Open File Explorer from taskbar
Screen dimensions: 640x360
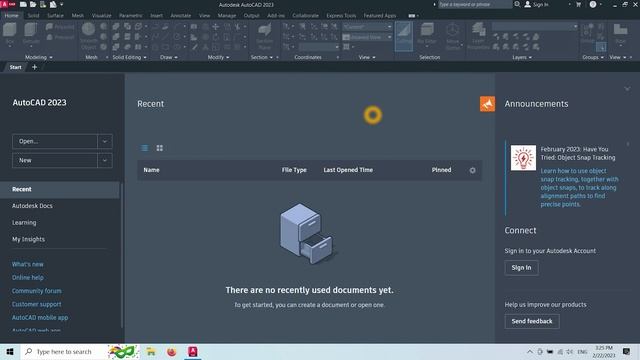tap(151, 351)
